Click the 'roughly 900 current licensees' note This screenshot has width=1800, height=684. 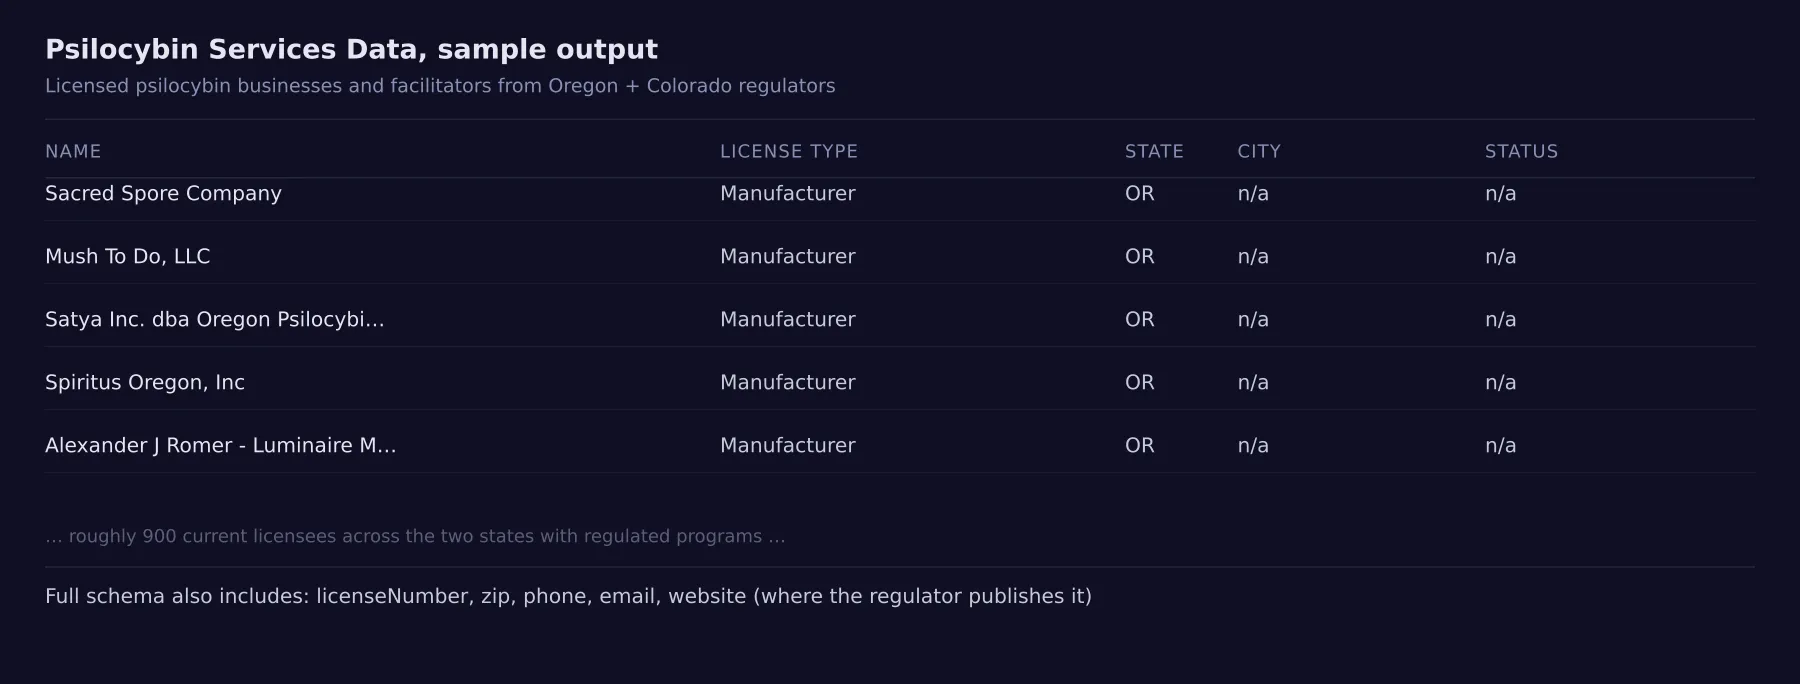[x=415, y=536]
